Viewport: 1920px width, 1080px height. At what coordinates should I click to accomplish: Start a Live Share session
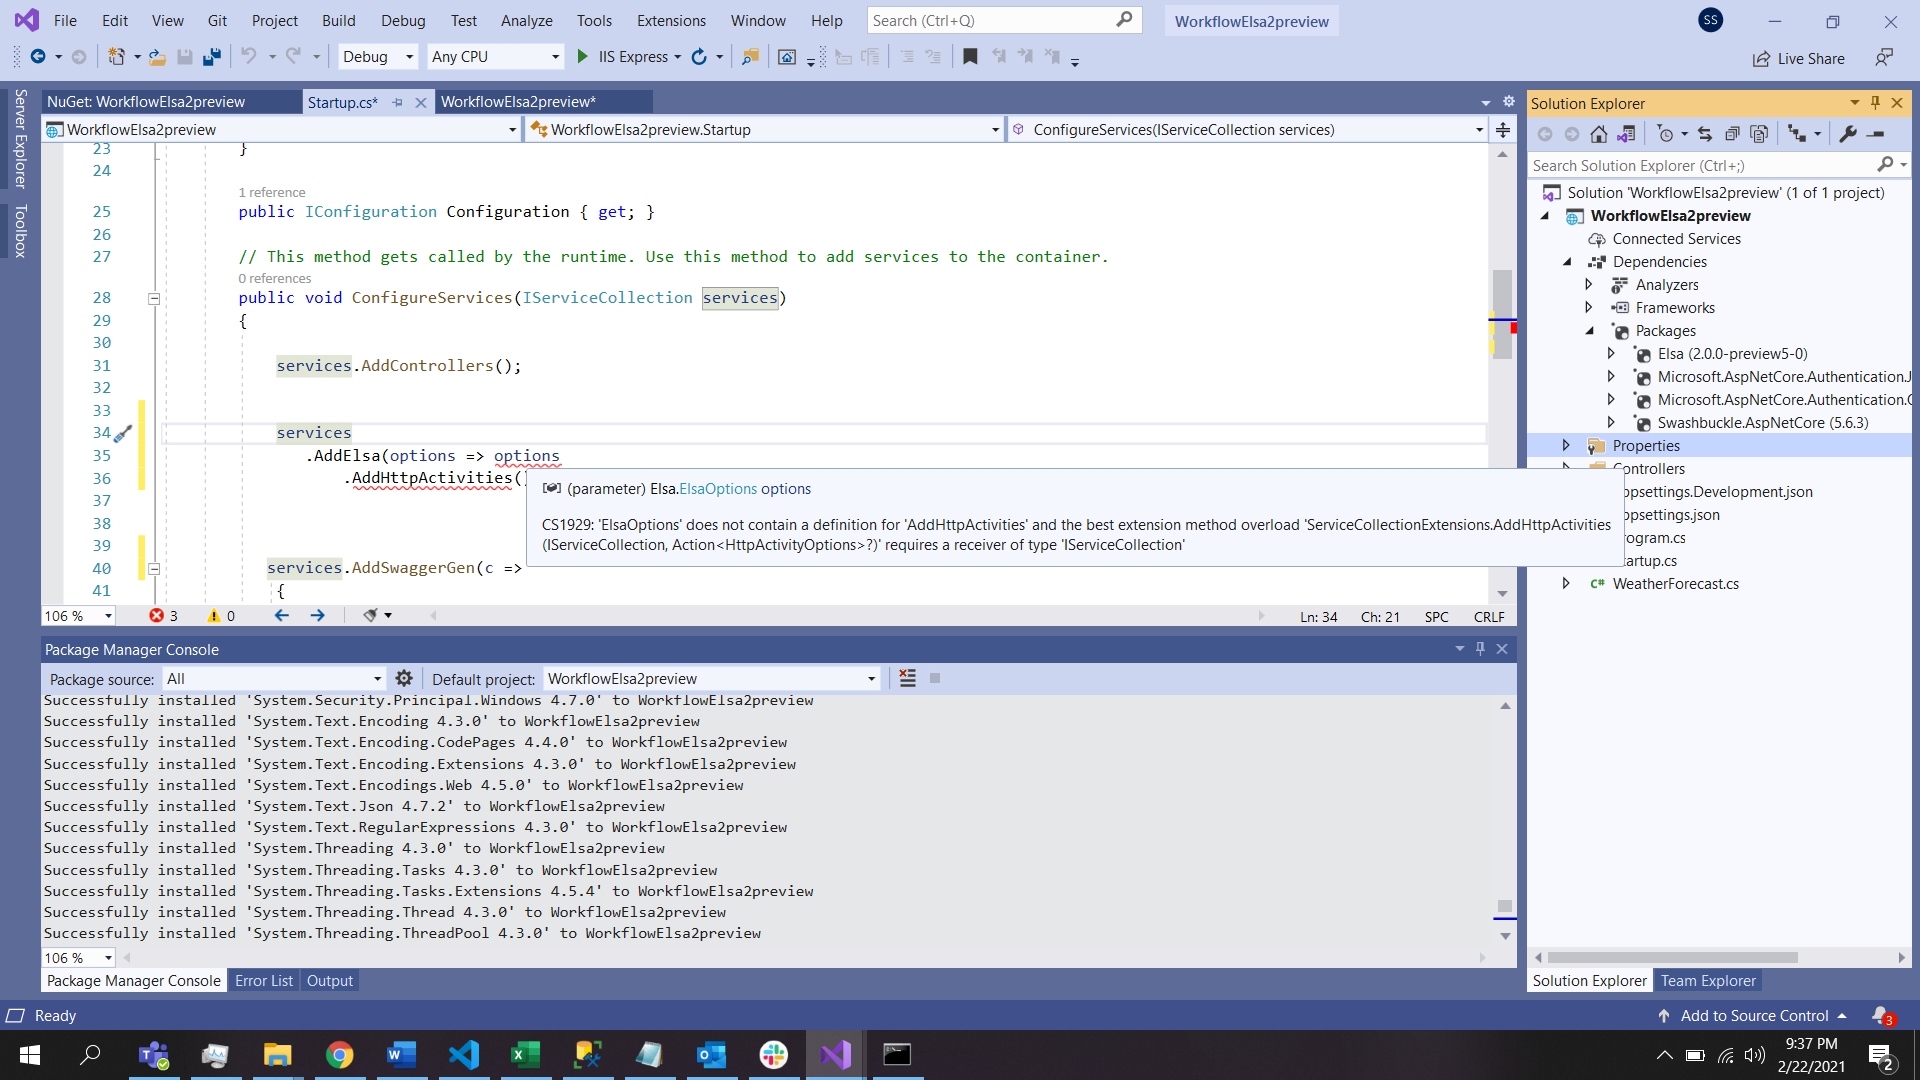[1799, 58]
